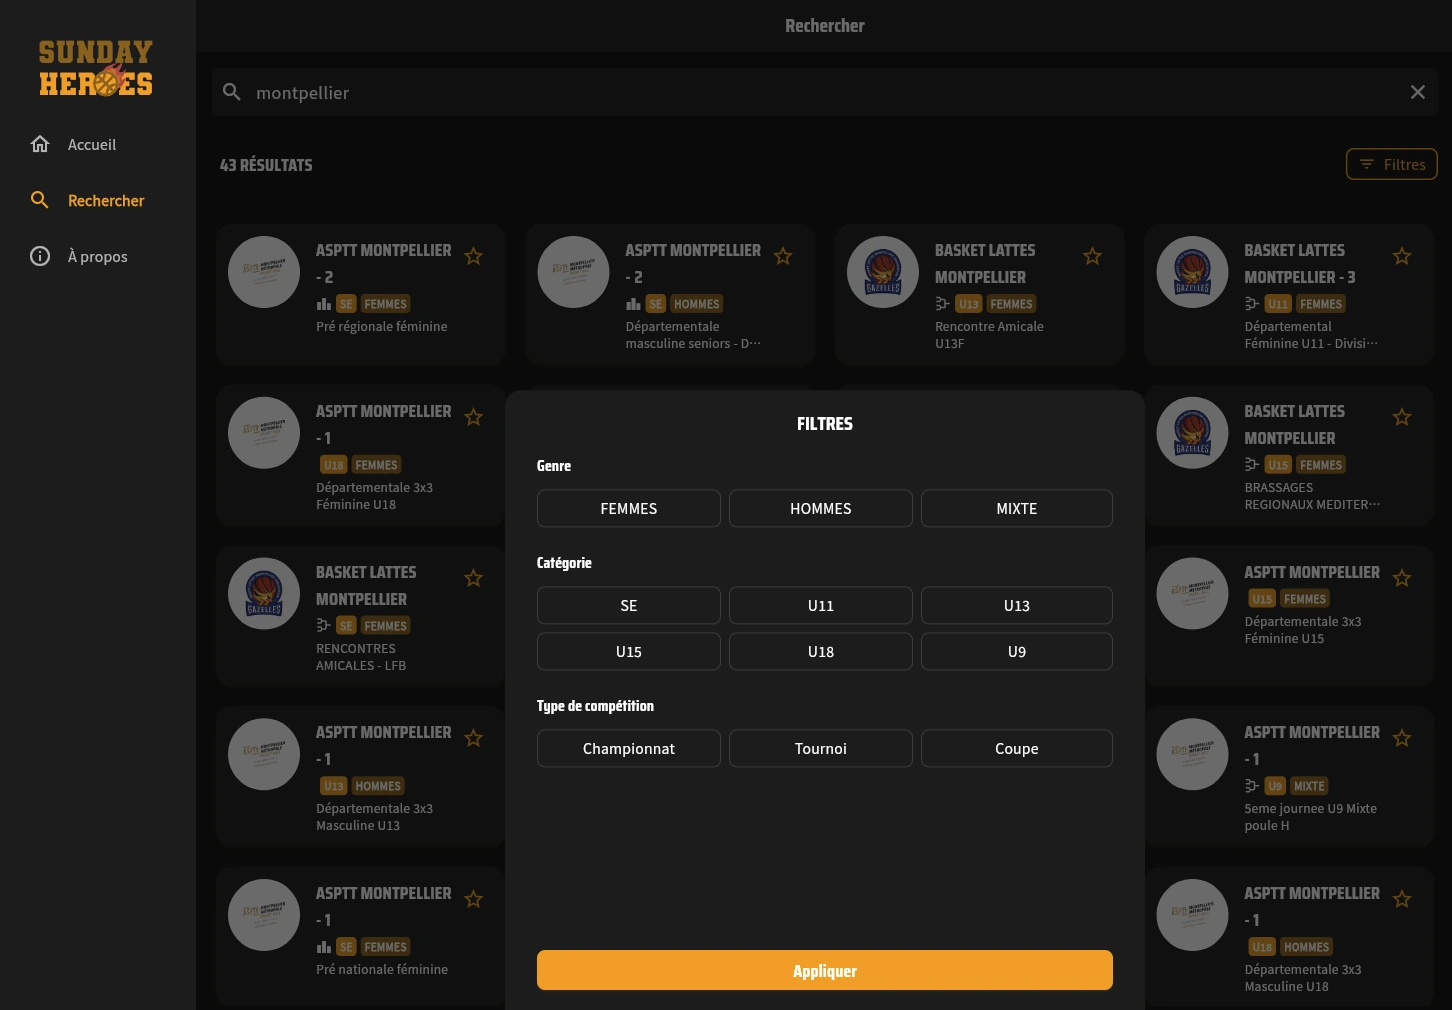Select the SE category filter

pos(629,605)
